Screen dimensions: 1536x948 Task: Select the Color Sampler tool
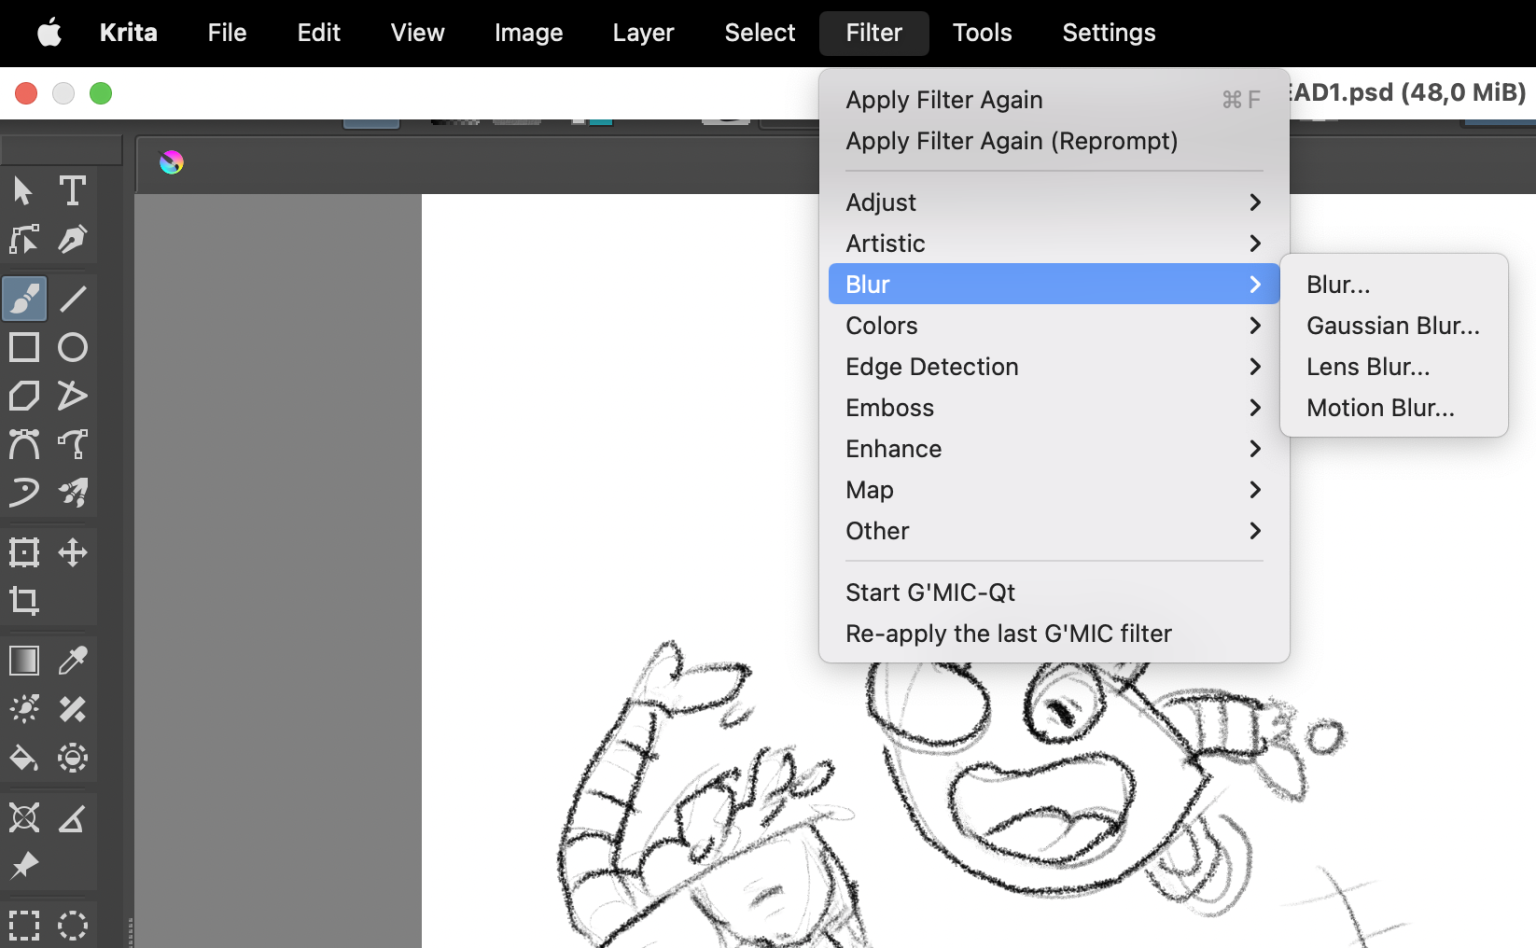(72, 660)
